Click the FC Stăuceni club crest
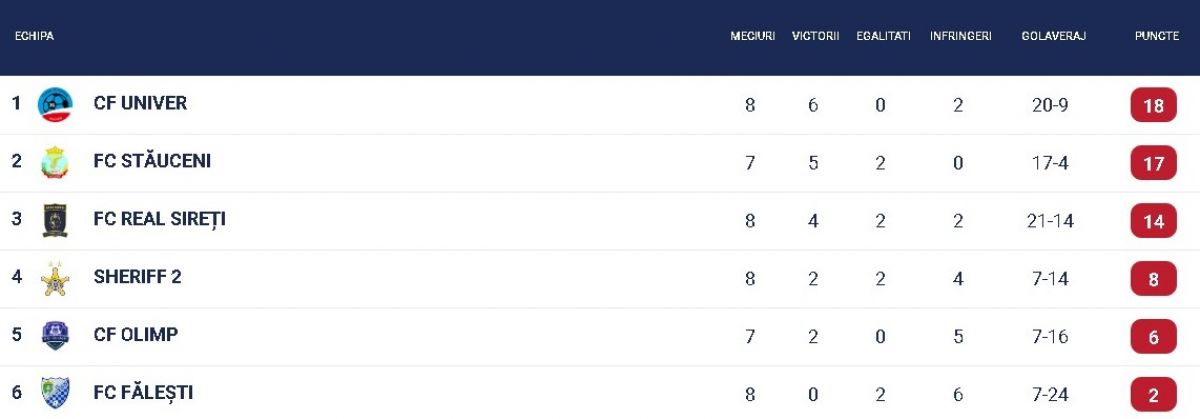Viewport: 1200px width, 419px height. (55, 162)
